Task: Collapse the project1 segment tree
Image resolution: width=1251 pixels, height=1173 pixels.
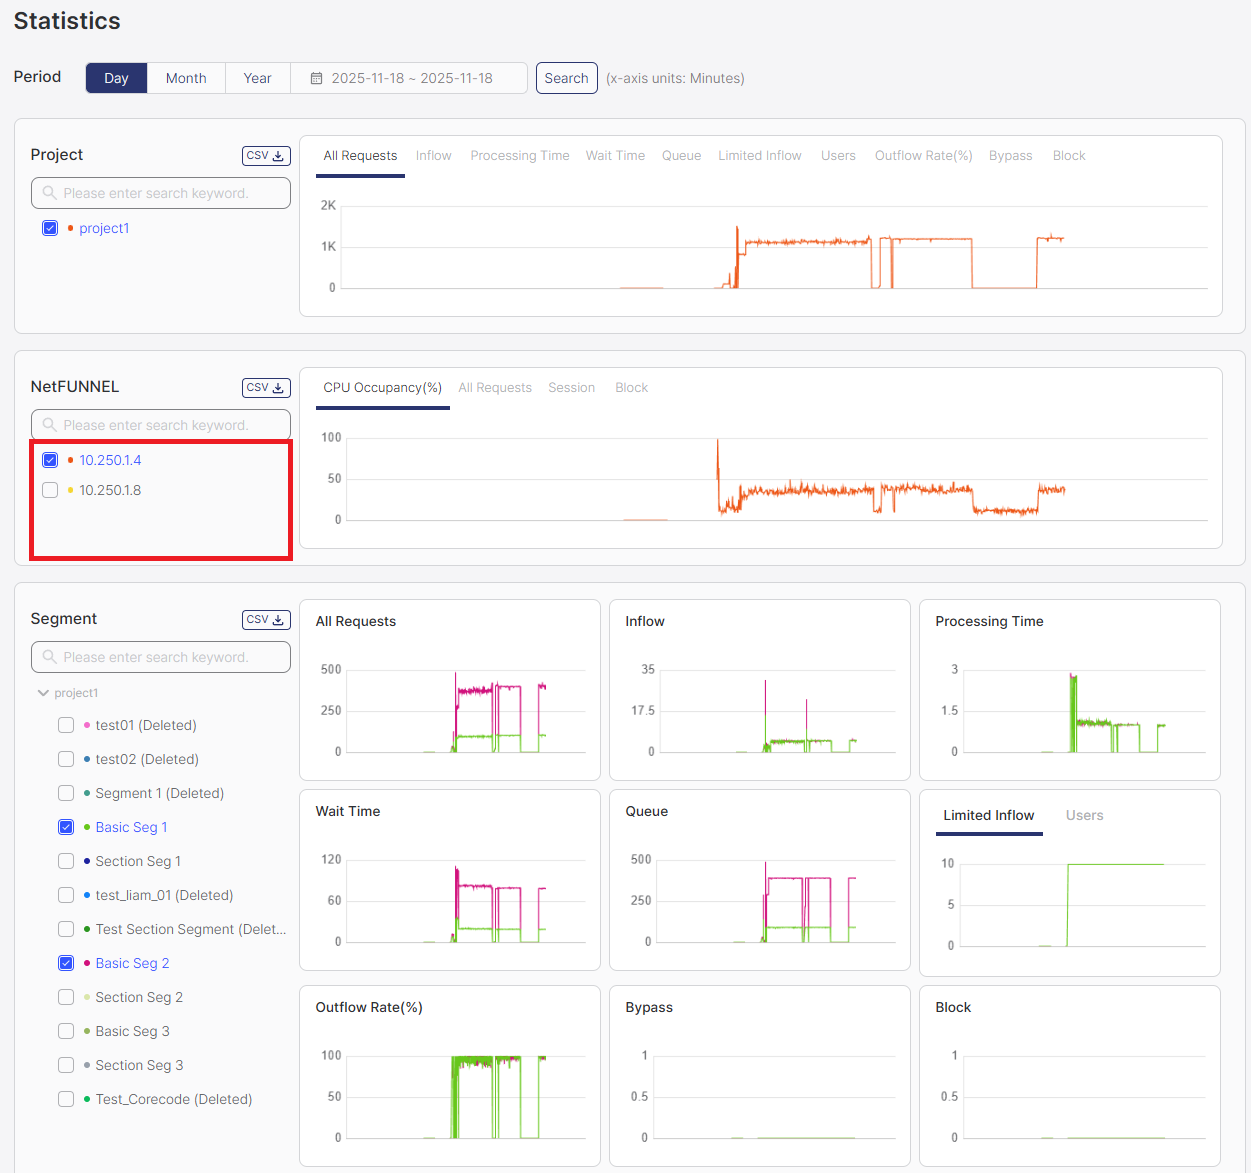Action: pos(43,692)
